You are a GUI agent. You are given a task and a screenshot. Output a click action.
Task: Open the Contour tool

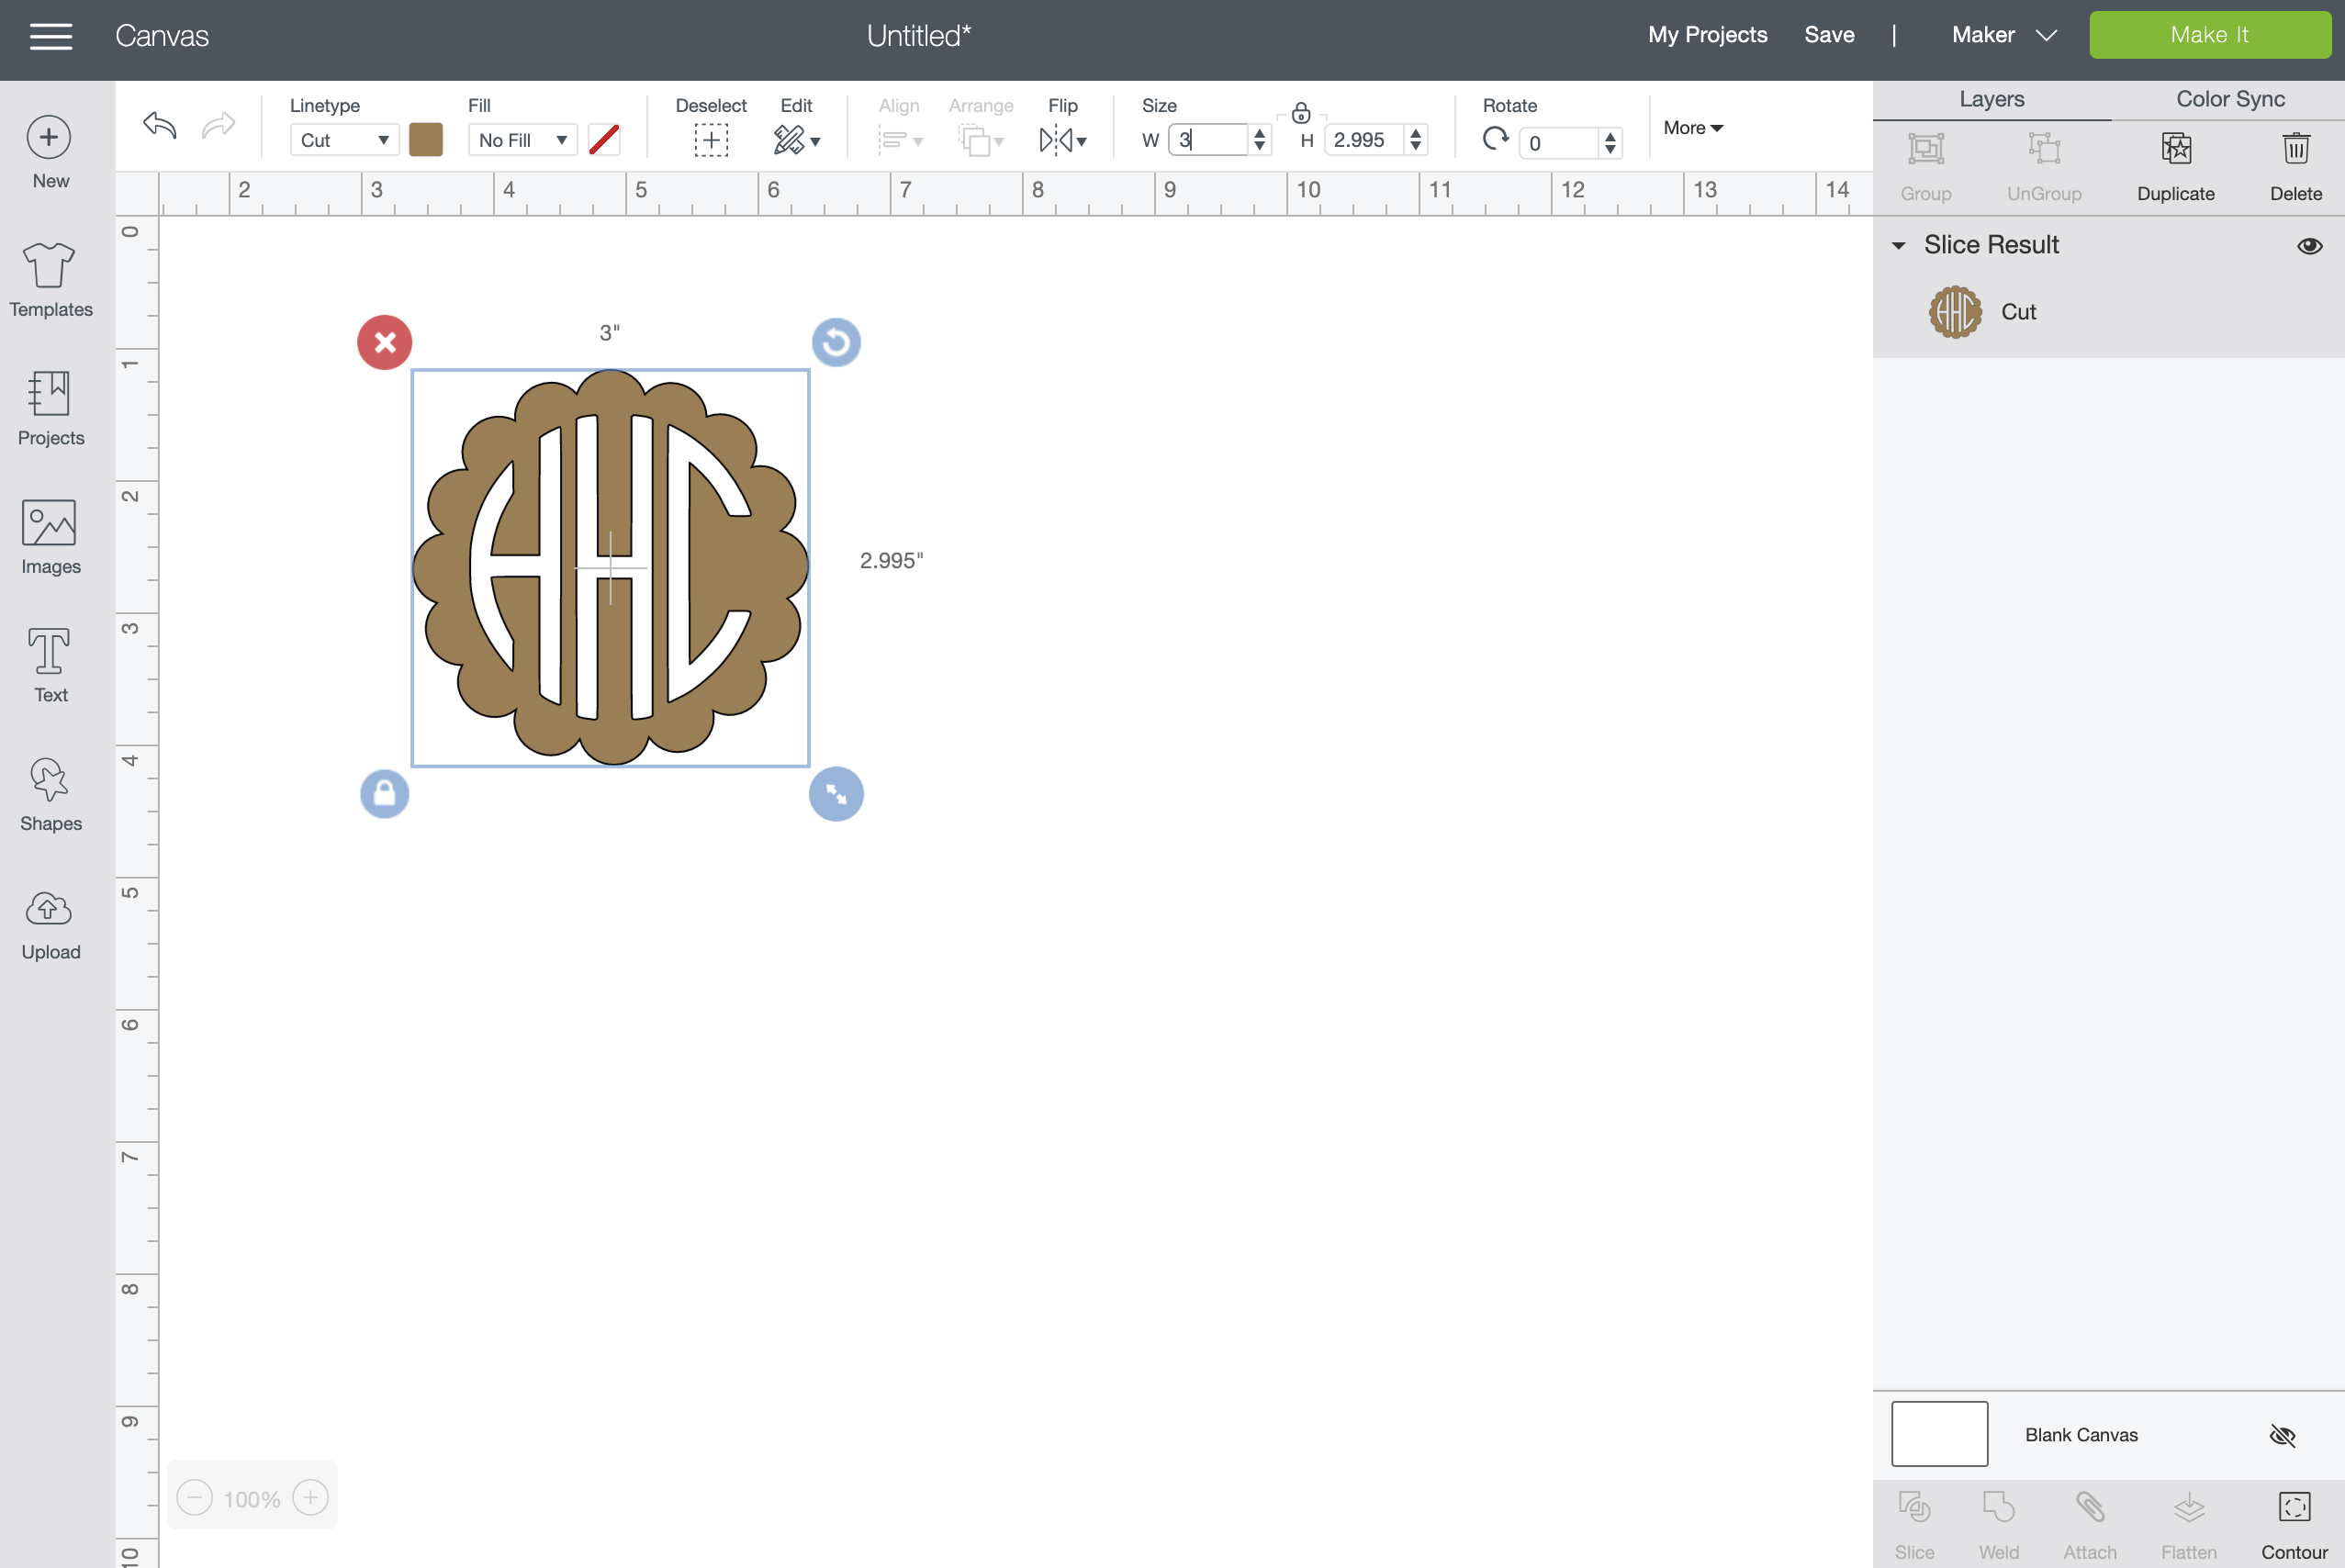click(2294, 1525)
